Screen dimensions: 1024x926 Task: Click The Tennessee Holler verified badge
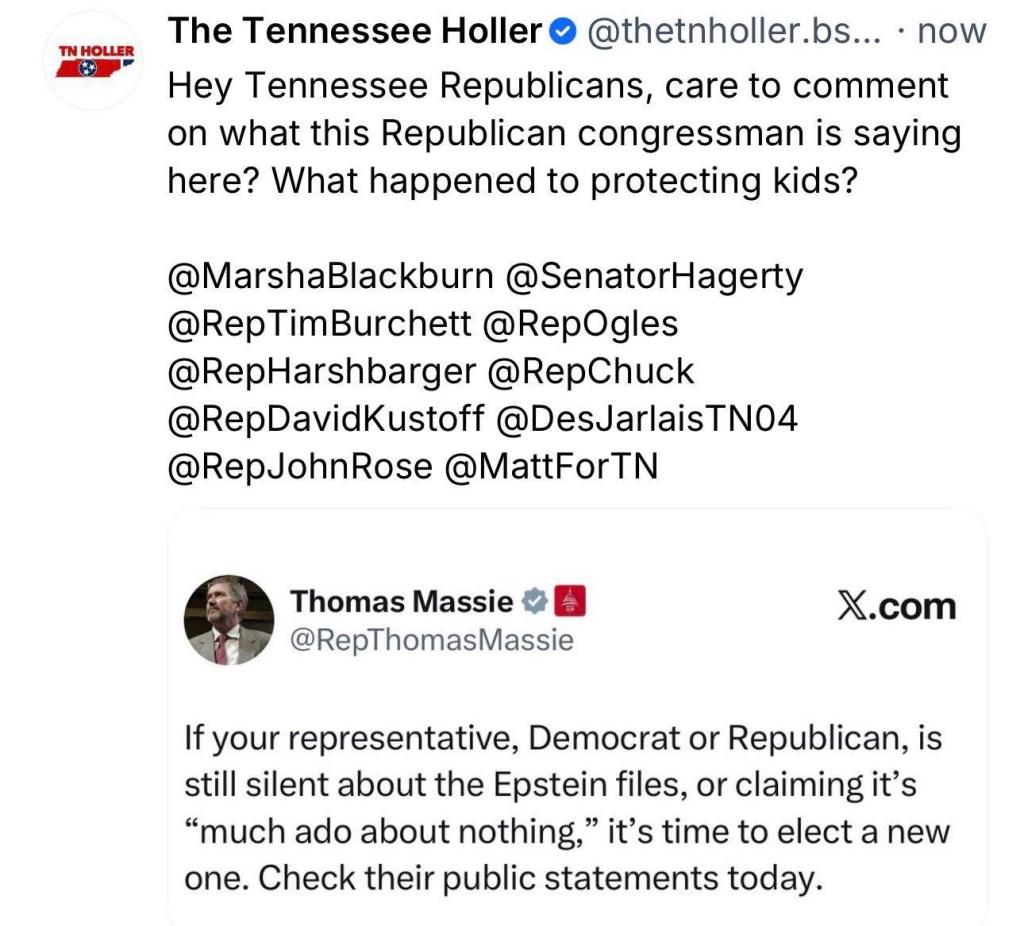coord(564,33)
